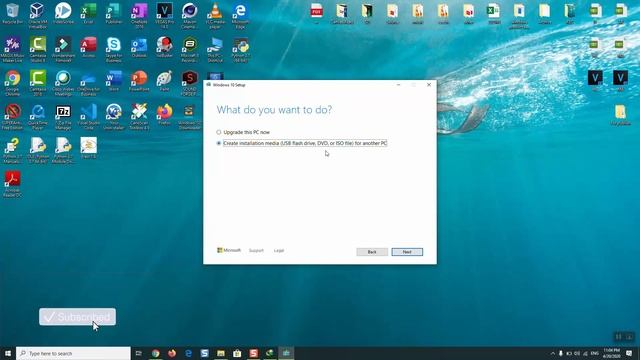Select the 7-Zip File Manager desktop icon

63,117
